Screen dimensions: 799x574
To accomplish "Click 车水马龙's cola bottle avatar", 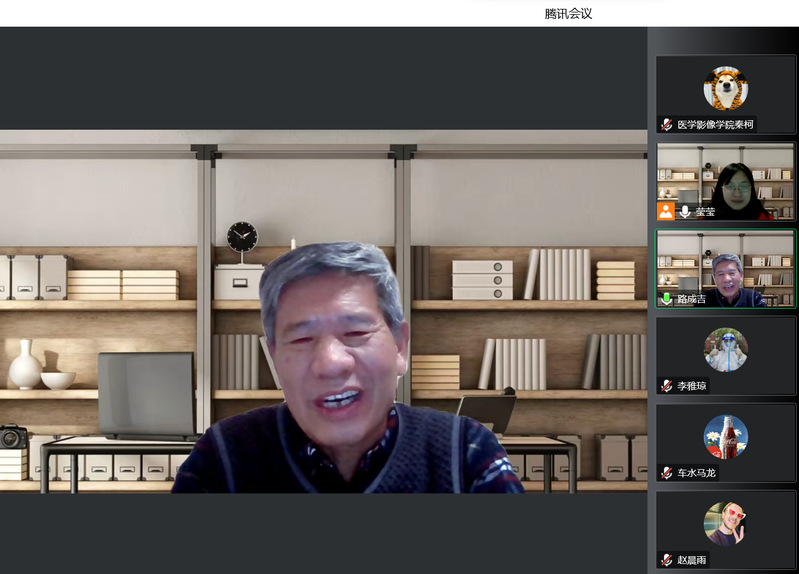I will (725, 437).
